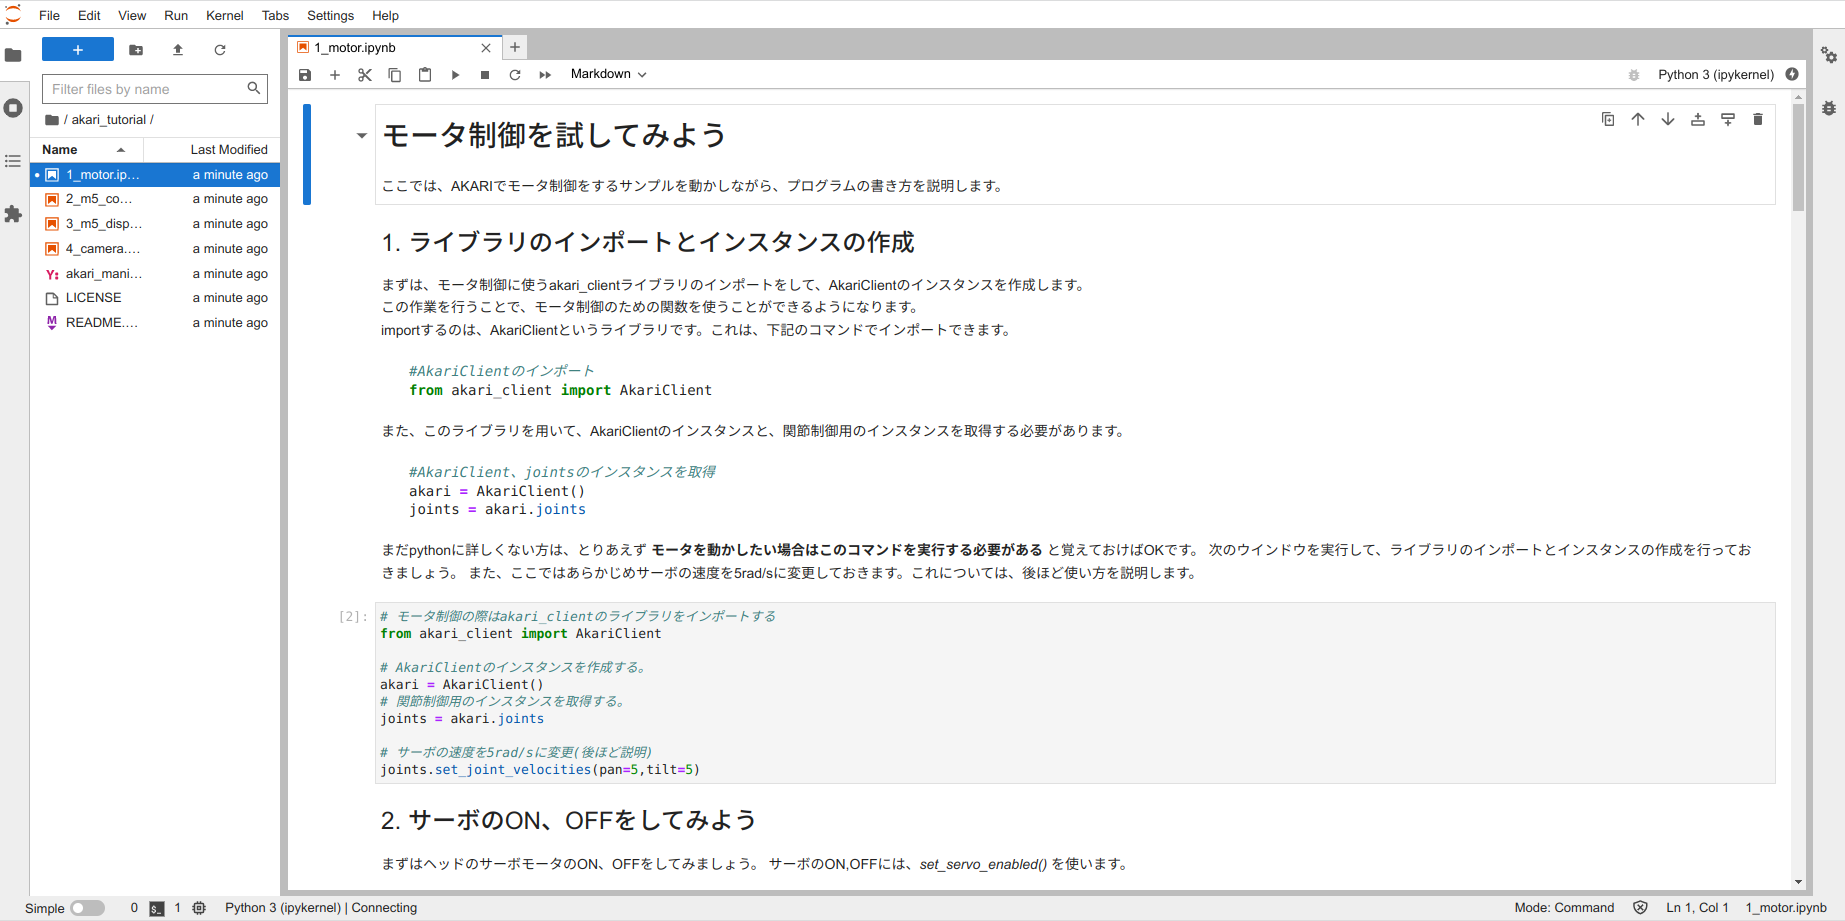
Task: Open the Kernel menu
Action: coord(224,15)
